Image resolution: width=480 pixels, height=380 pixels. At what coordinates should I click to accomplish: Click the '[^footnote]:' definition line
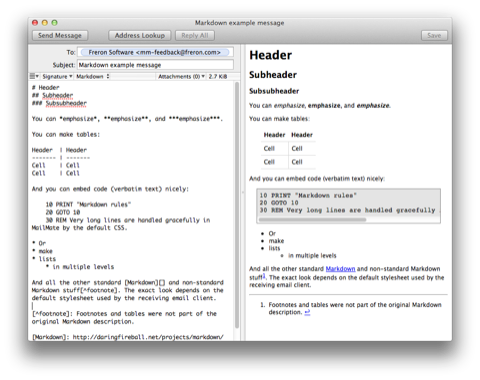(124, 314)
